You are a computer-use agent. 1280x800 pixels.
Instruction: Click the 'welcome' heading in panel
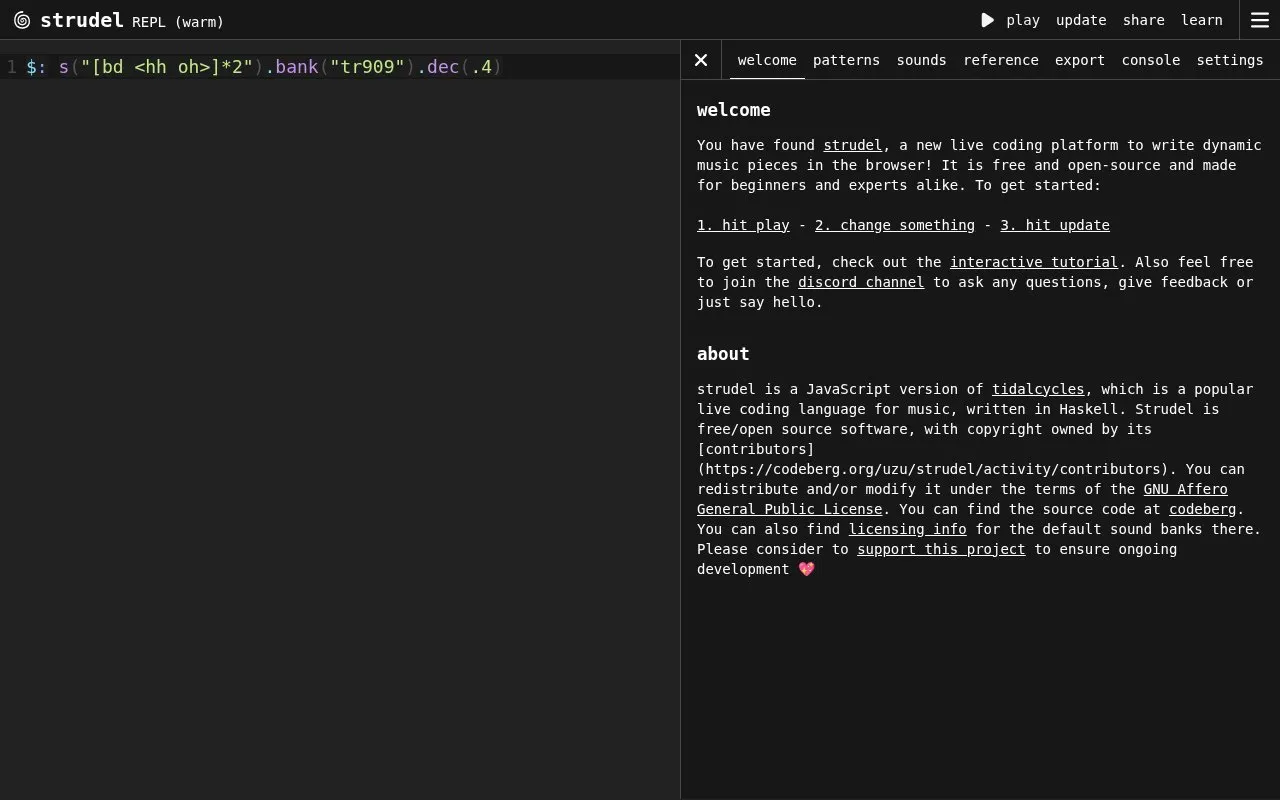tap(734, 110)
